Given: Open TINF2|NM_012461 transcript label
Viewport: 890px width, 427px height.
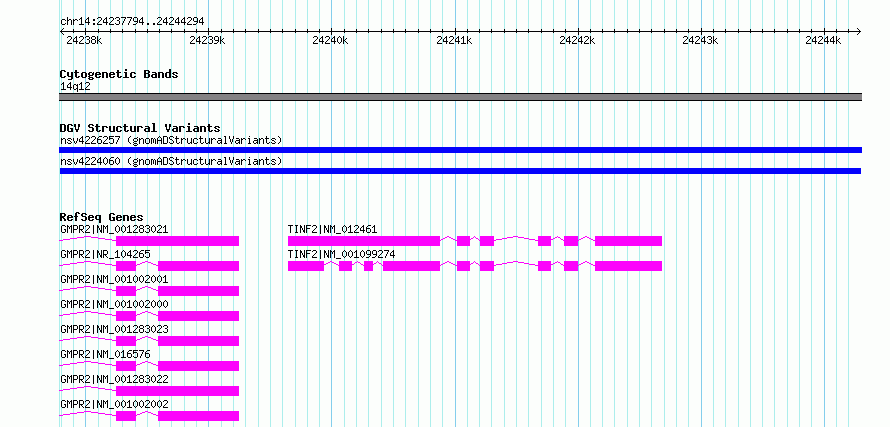Looking at the screenshot, I should tap(333, 229).
